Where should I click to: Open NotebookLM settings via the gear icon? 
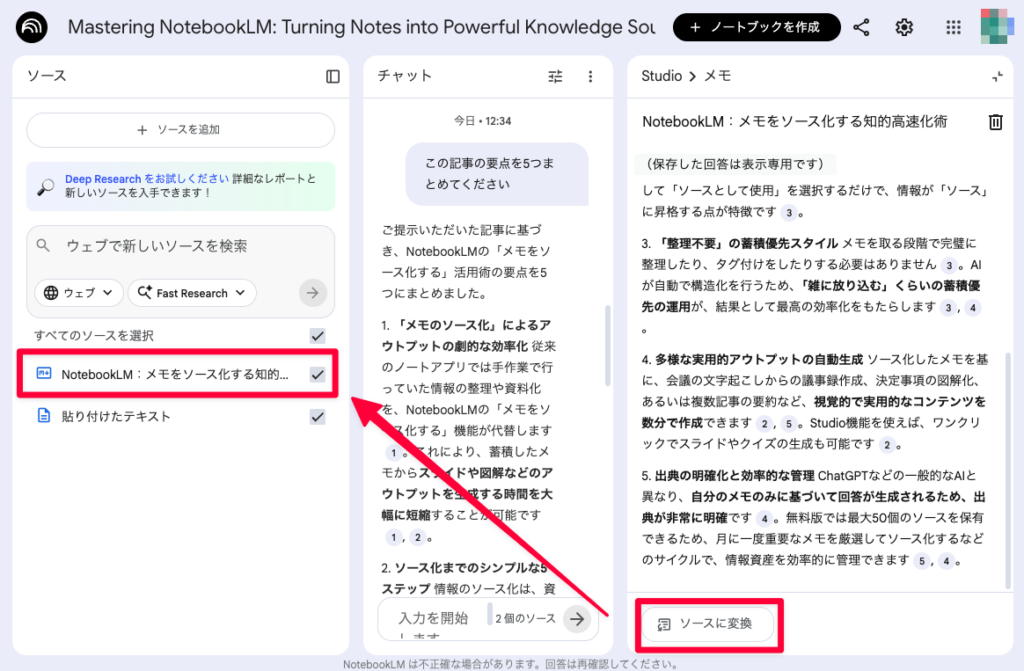(x=904, y=27)
